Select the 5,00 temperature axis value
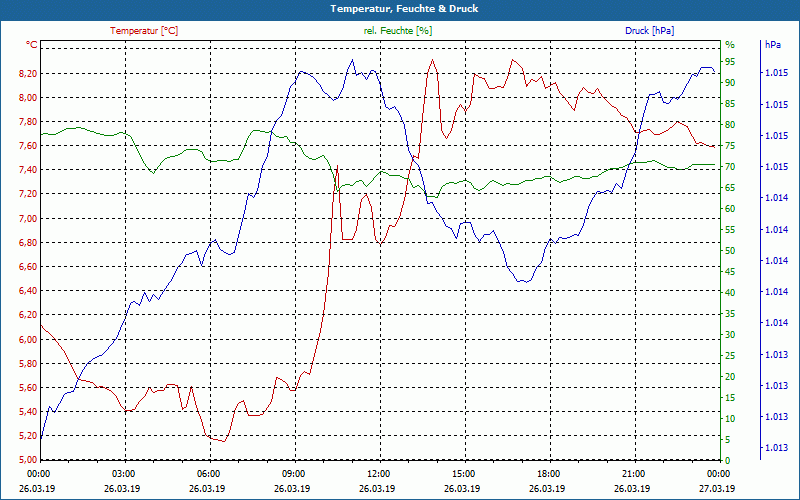The height and width of the screenshot is (500, 800). coord(28,460)
